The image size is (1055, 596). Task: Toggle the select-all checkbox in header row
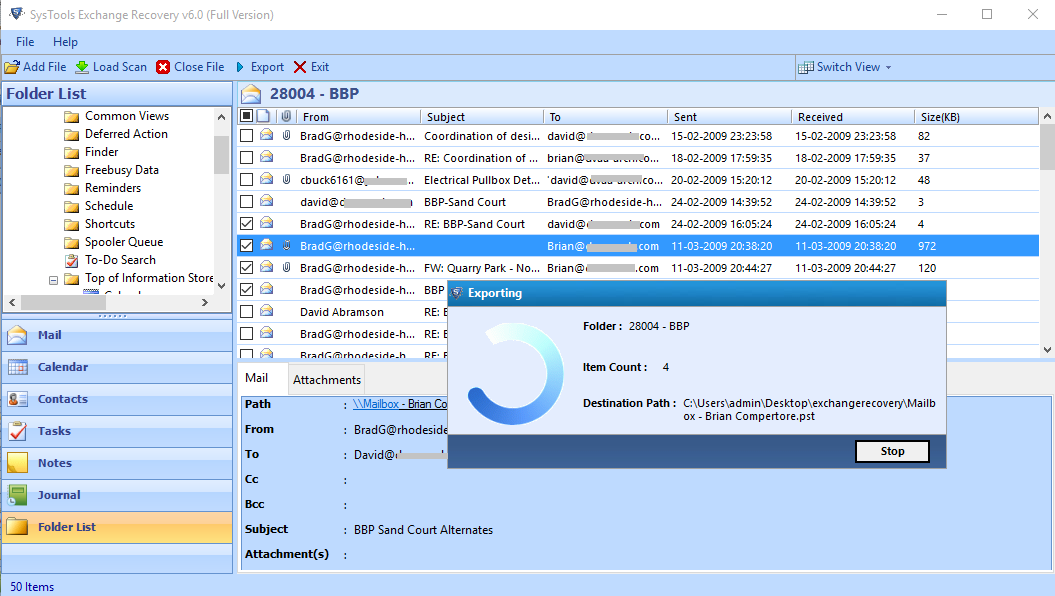(246, 116)
